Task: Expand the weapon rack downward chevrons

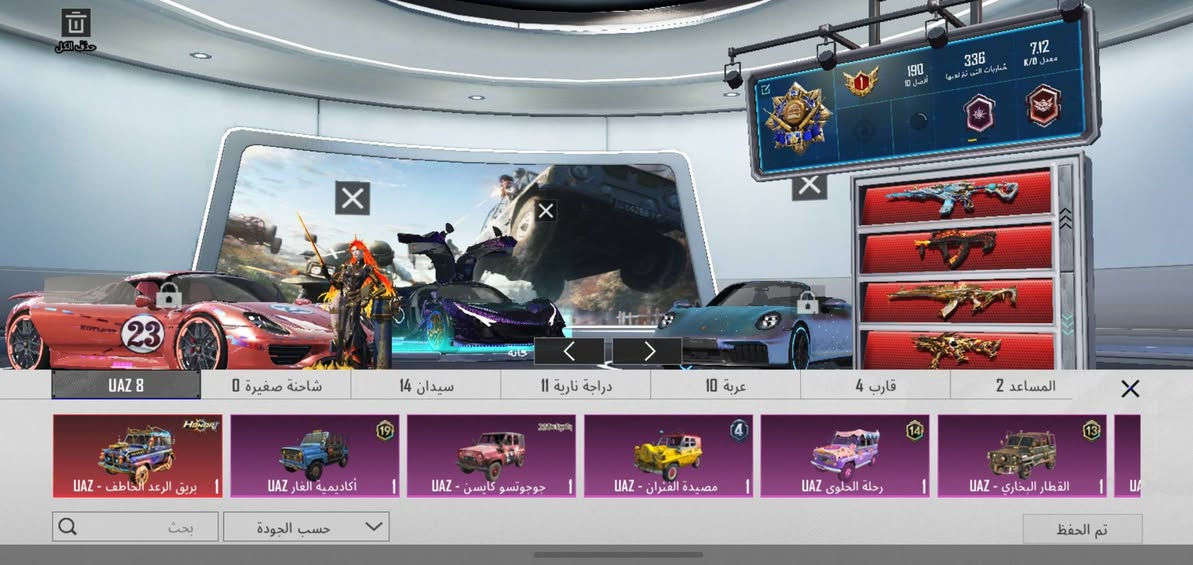Action: tap(1067, 323)
